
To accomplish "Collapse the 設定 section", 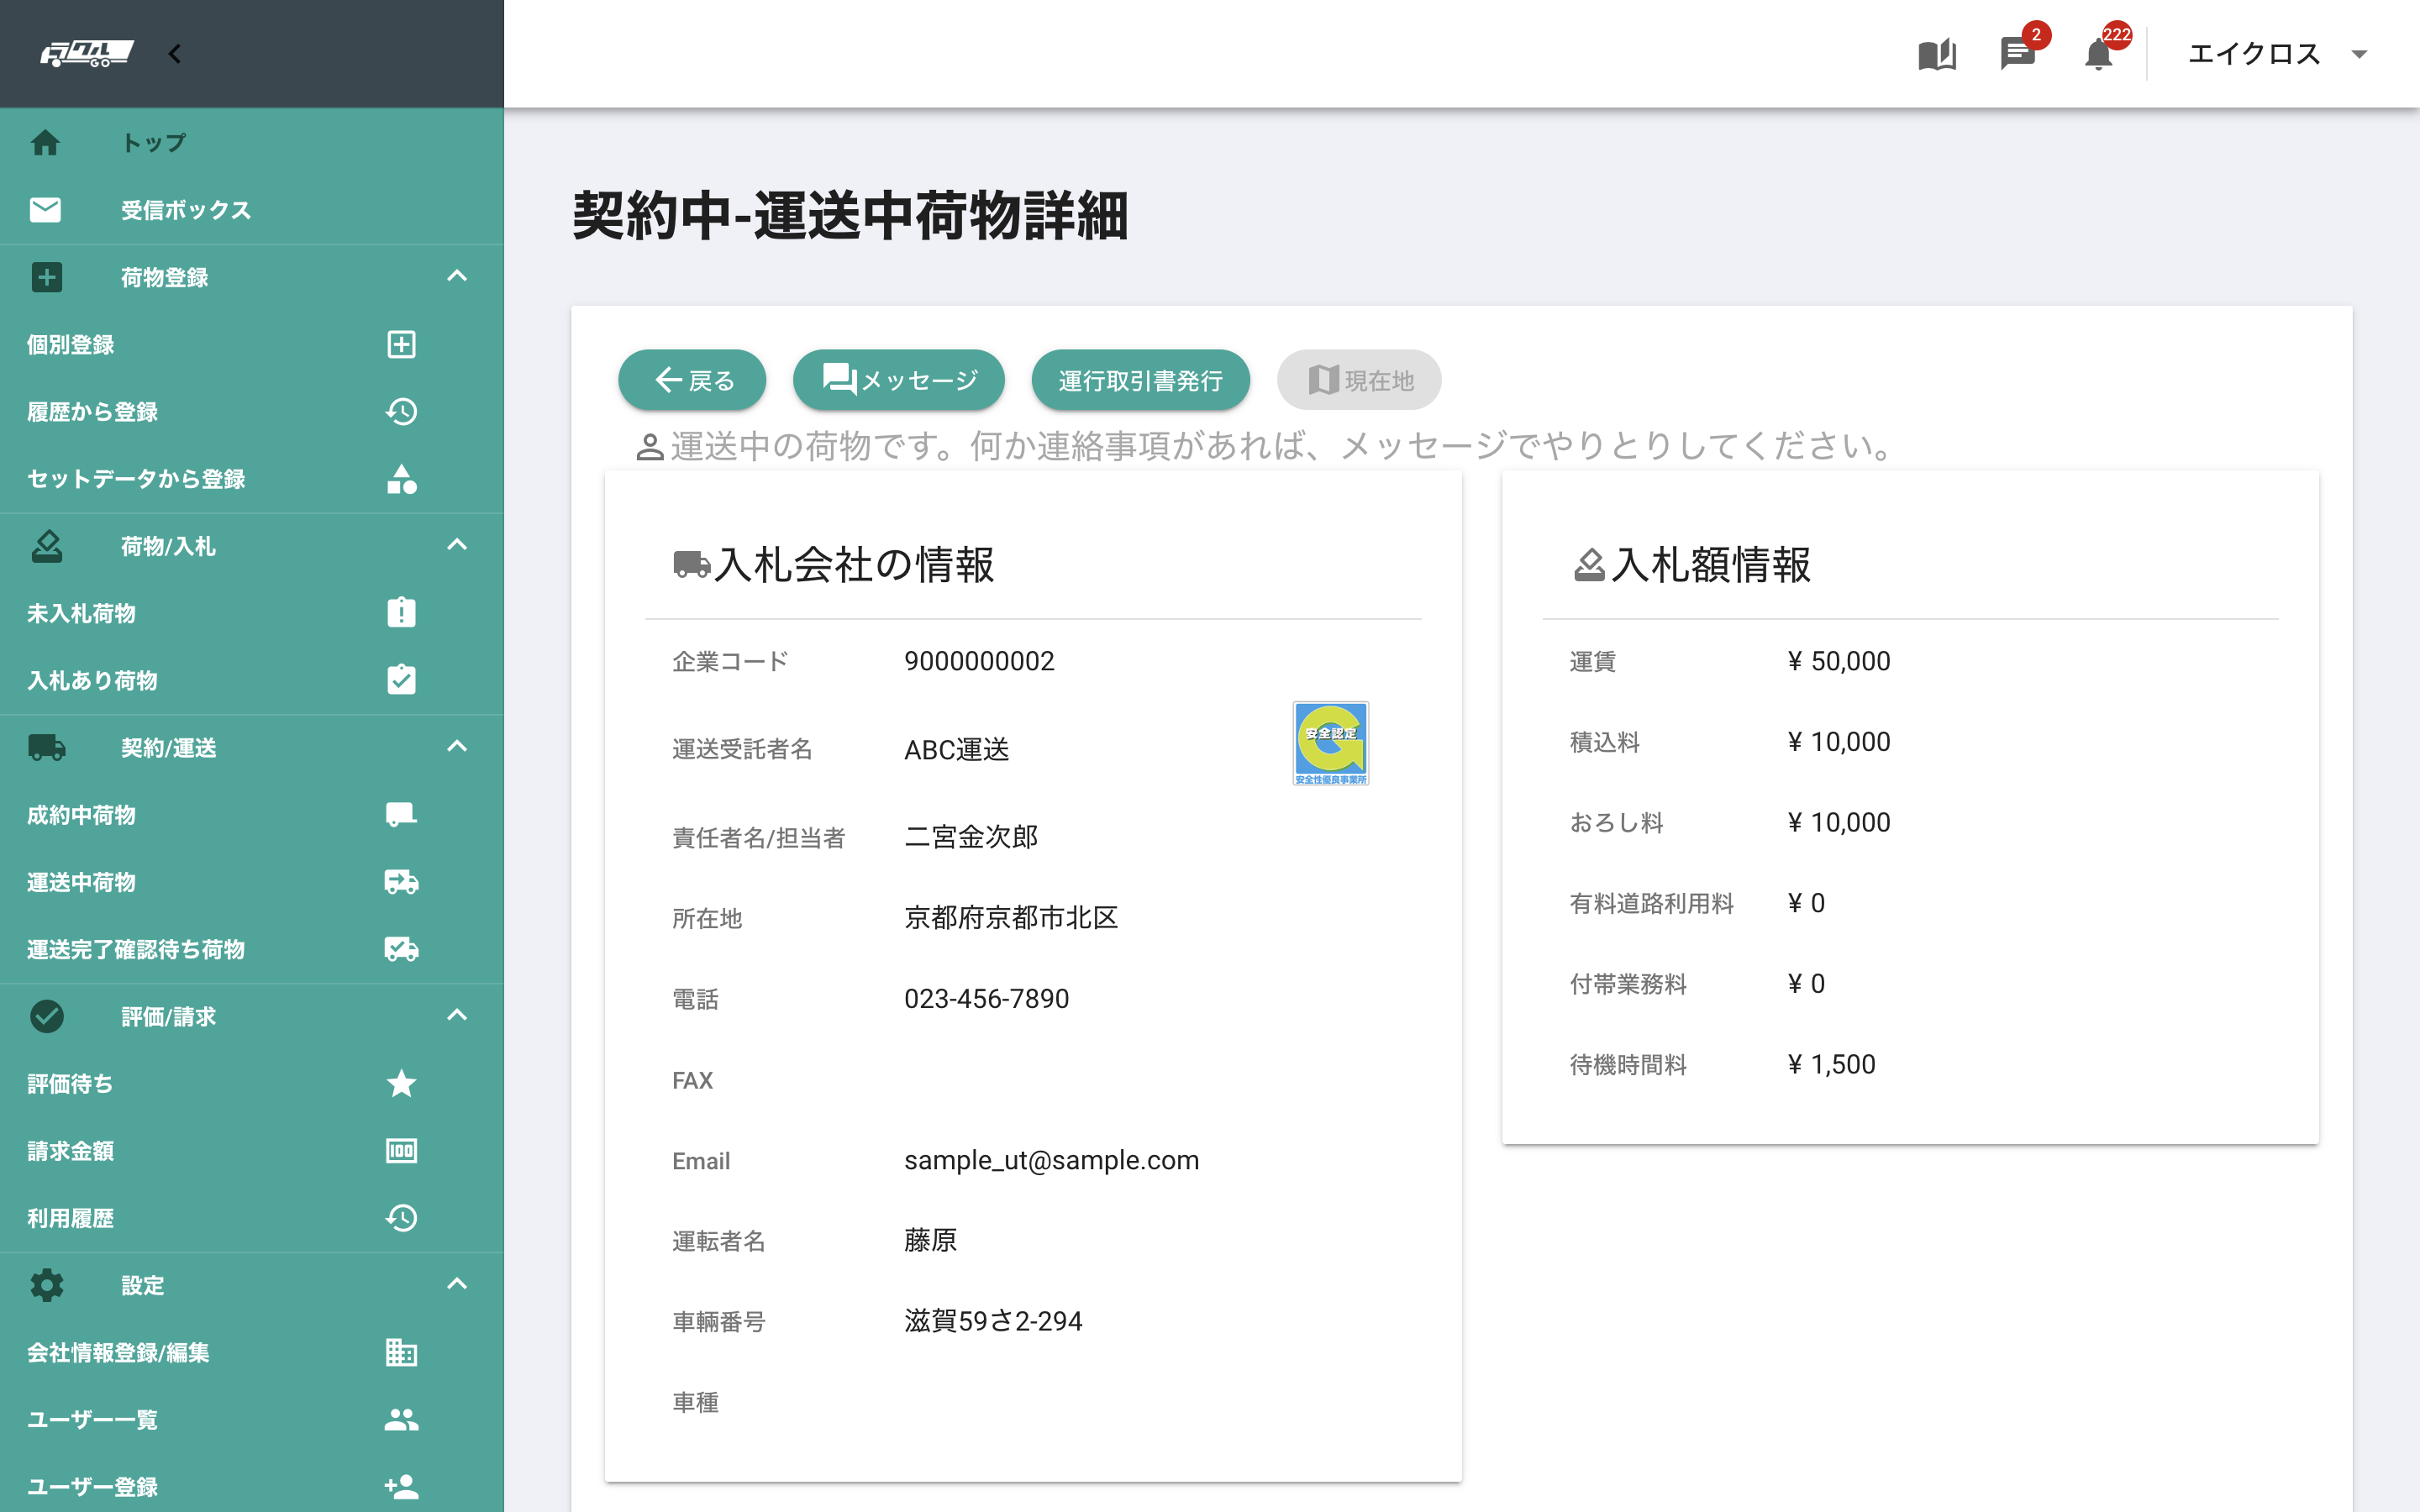I will pos(457,1285).
